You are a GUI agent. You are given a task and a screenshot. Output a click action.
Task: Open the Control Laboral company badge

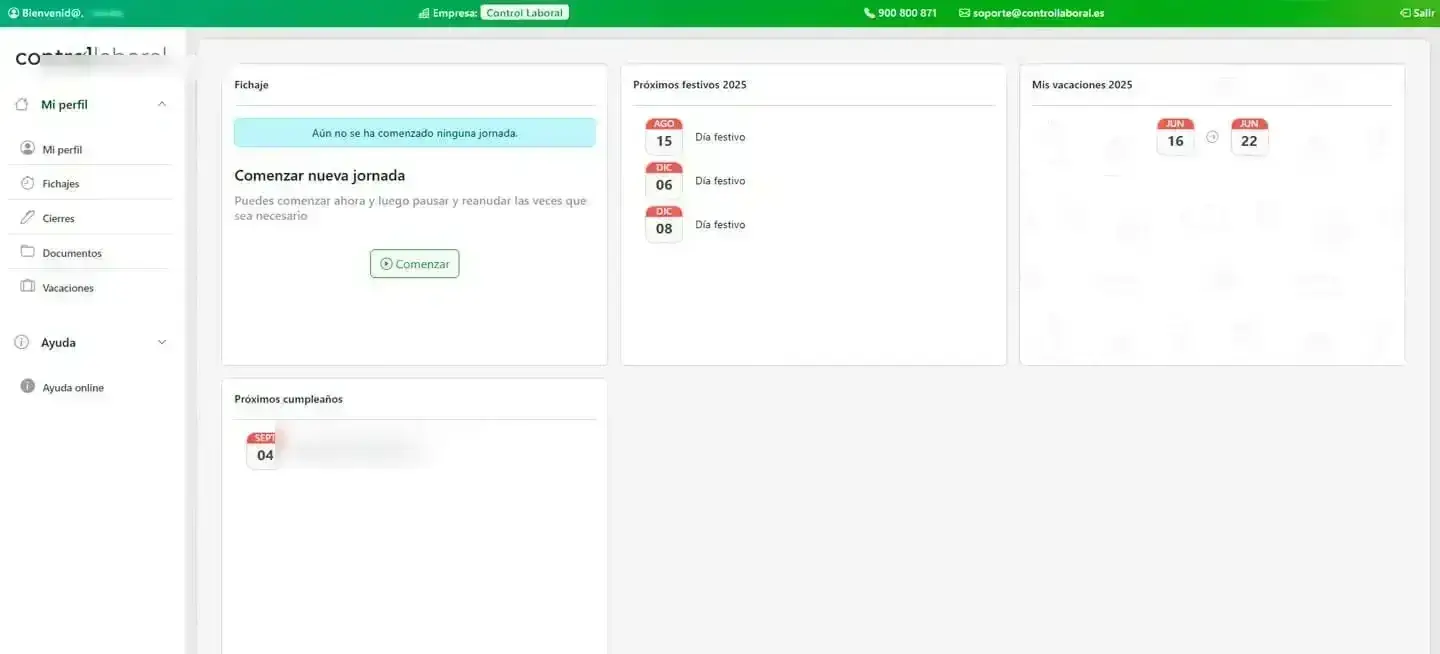524,13
